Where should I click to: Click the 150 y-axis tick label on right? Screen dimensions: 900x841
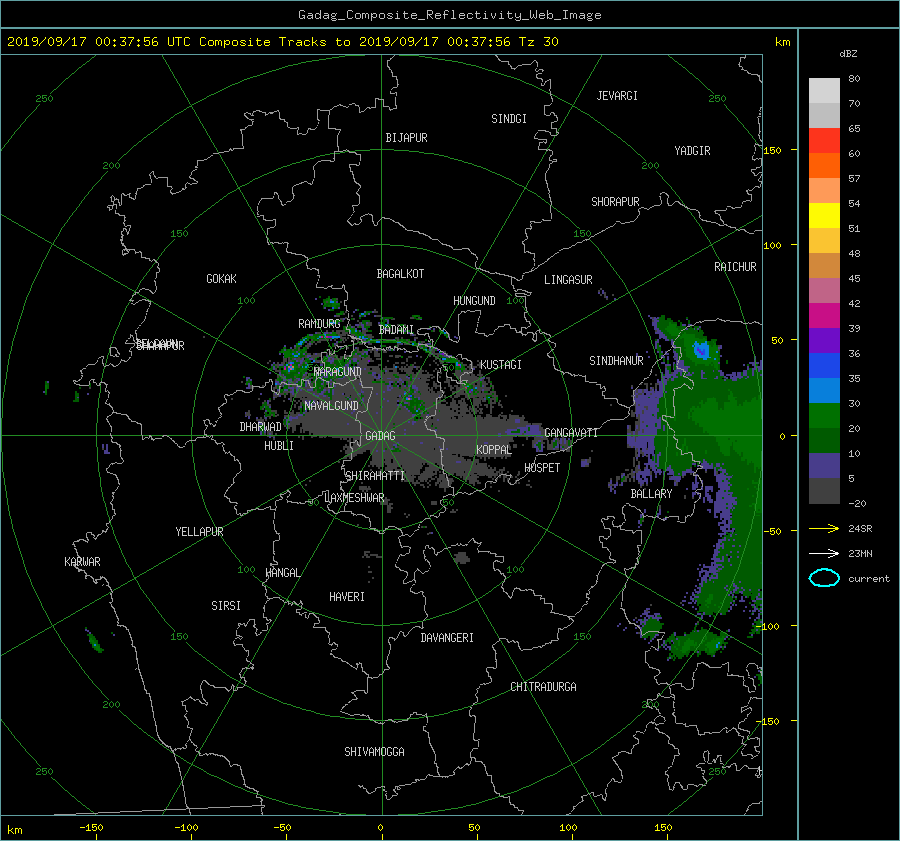pyautogui.click(x=772, y=150)
